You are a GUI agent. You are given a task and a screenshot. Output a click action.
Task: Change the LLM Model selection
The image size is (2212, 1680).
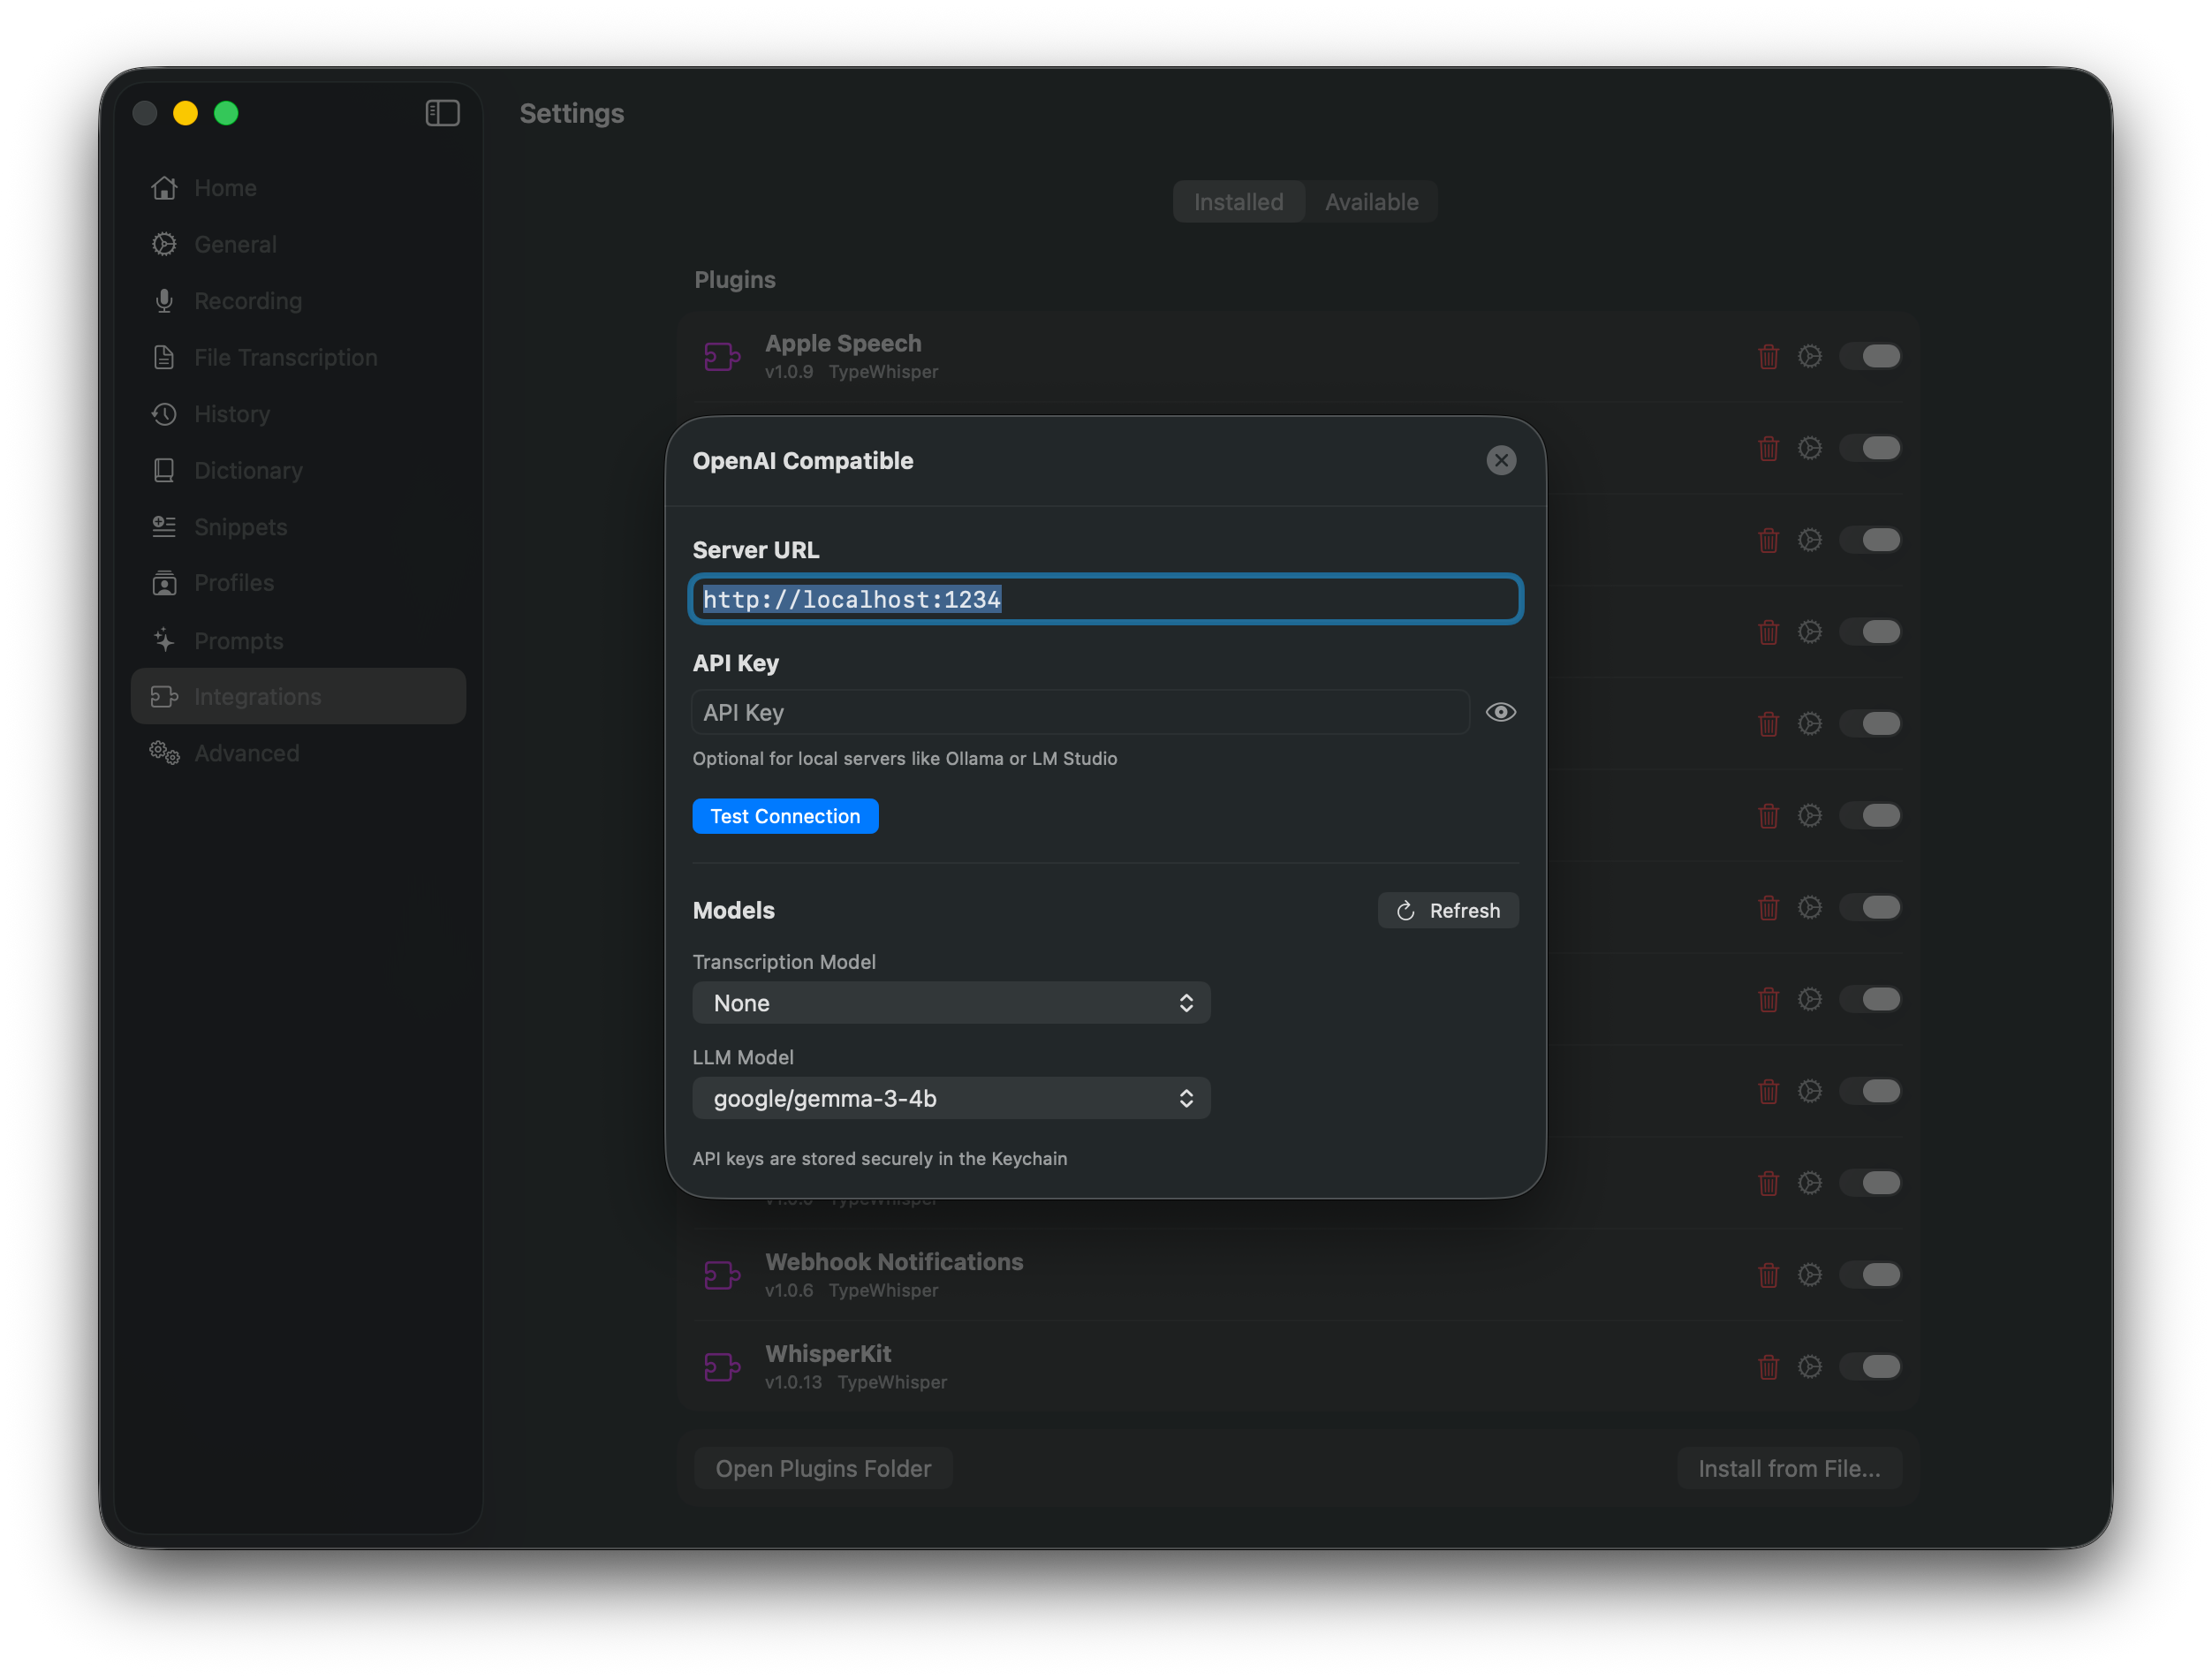point(950,1098)
